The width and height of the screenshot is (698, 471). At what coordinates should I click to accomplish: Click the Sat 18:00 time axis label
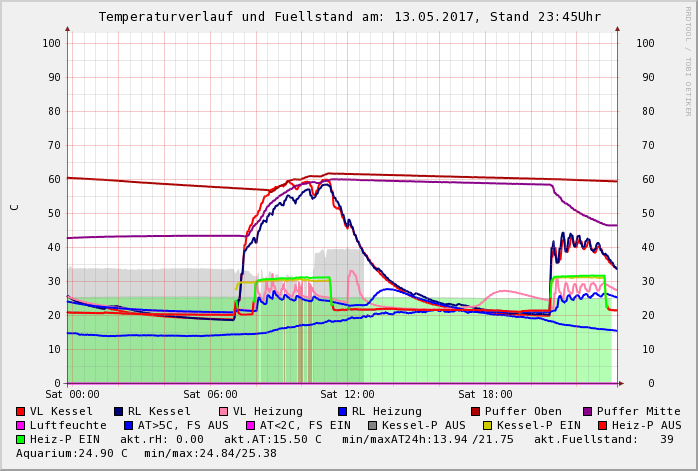point(485,395)
